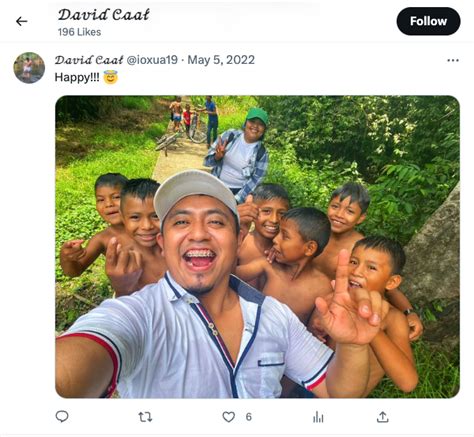
Task: Click the @ioxua19 handle
Action: [152, 60]
